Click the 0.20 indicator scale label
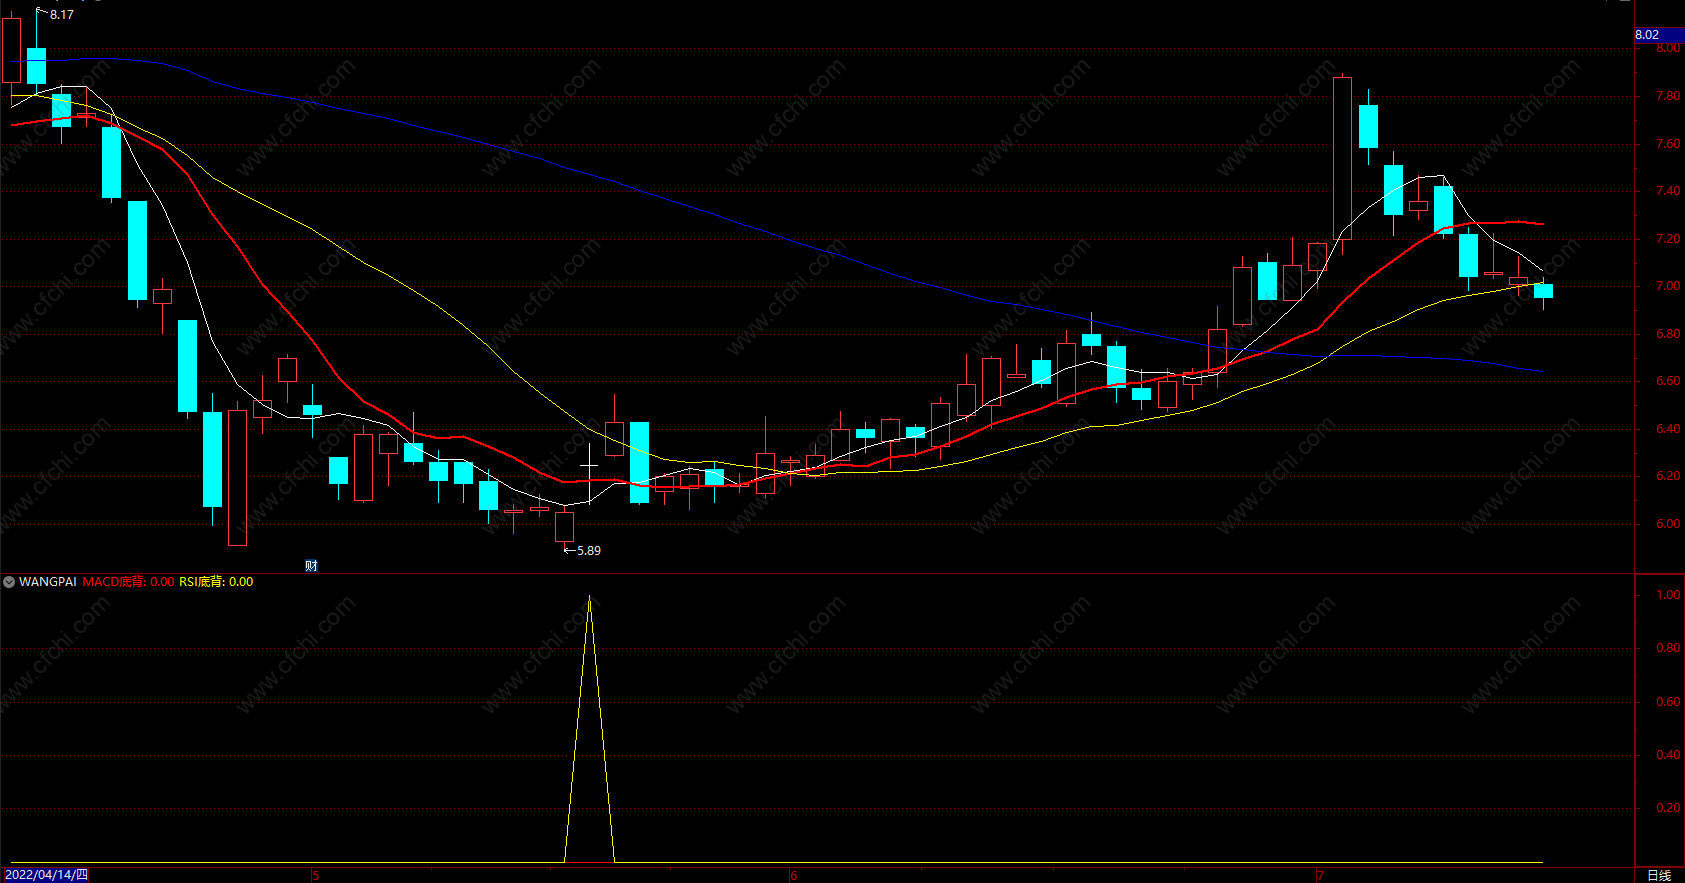The image size is (1685, 883). [1668, 808]
